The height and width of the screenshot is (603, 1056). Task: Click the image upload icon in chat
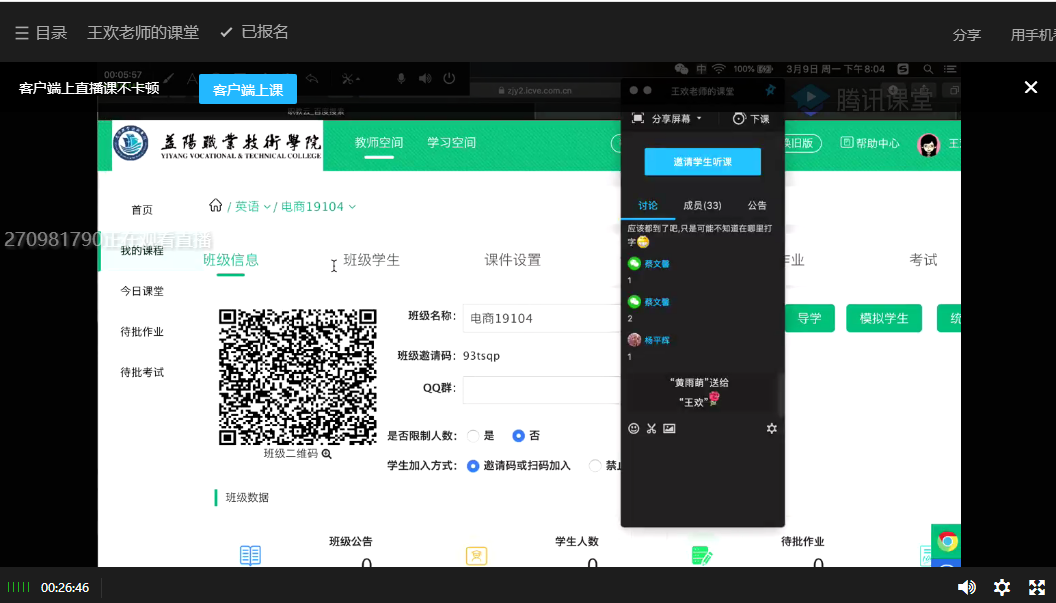[669, 428]
